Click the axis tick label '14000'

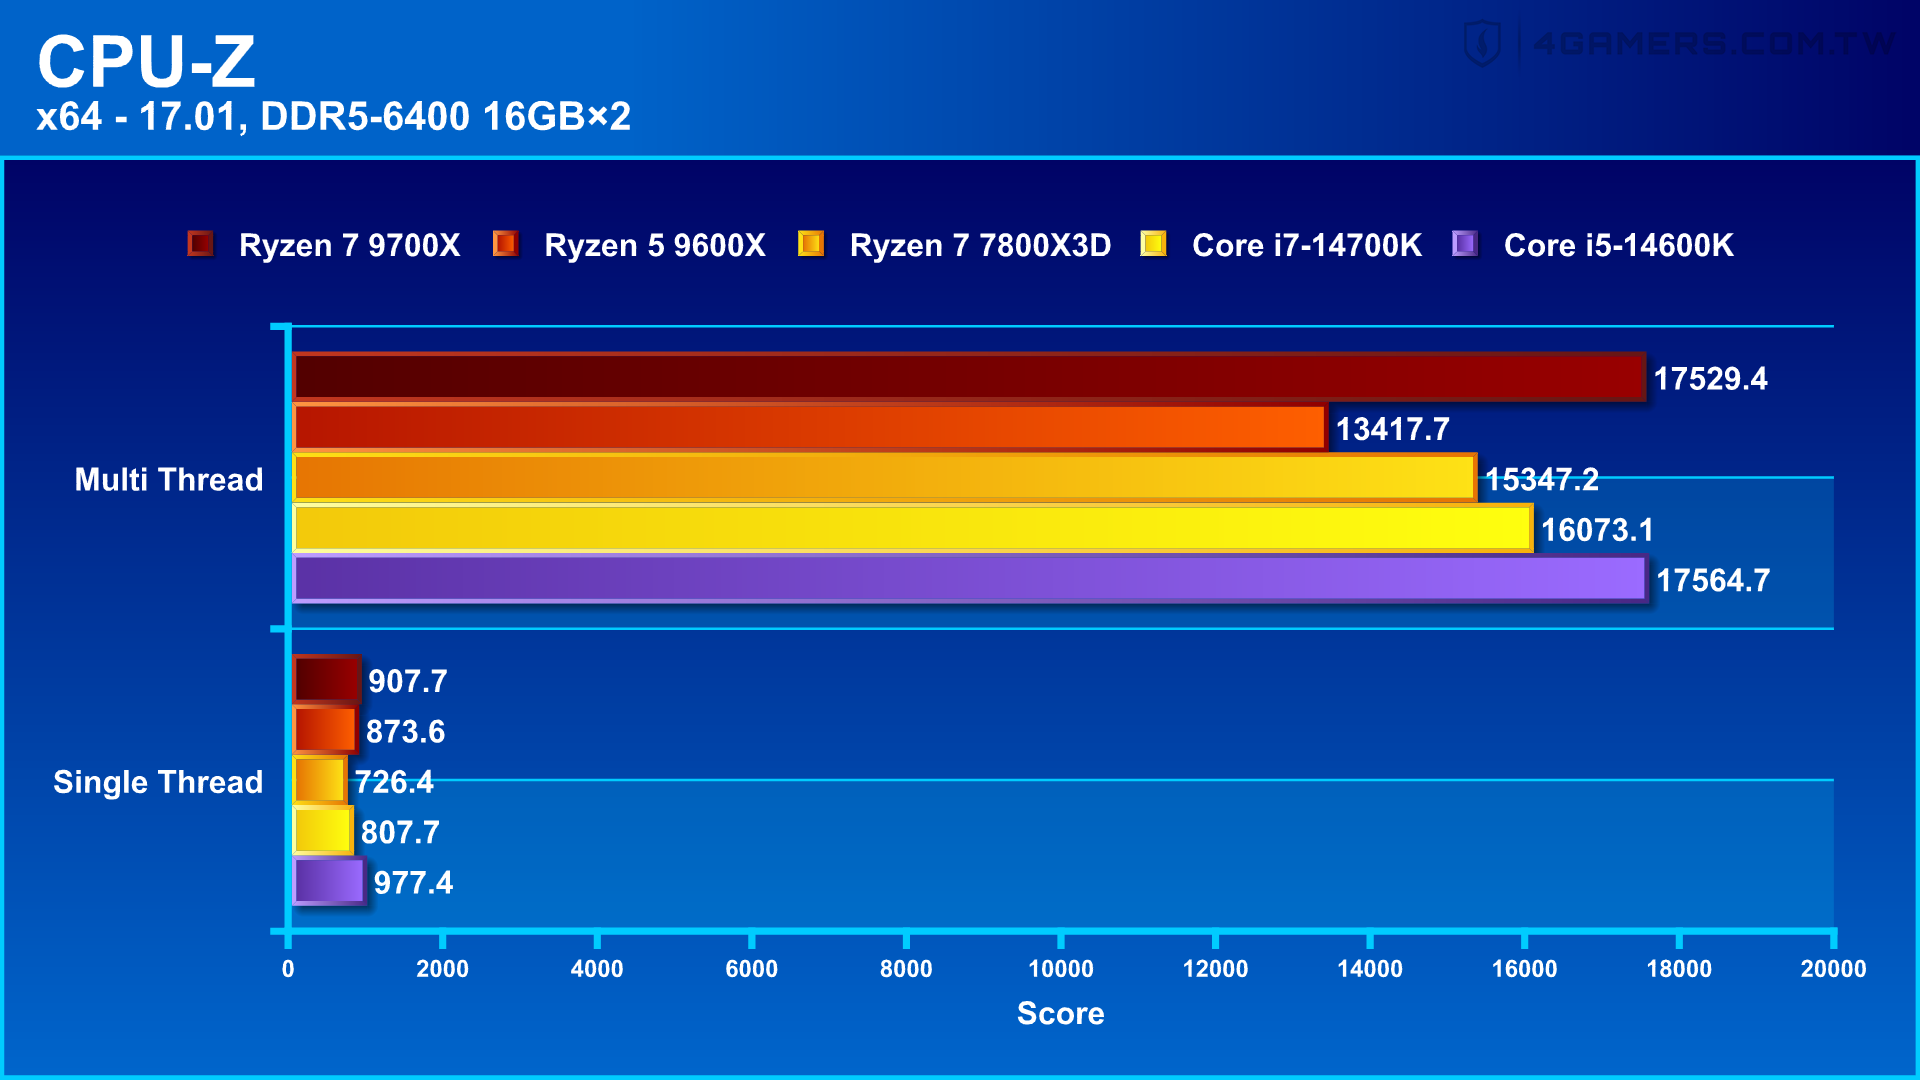click(1370, 969)
